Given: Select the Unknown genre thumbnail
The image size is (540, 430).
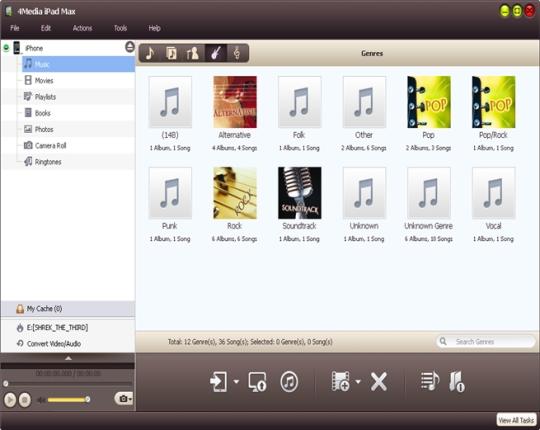Looking at the screenshot, I should [x=364, y=193].
